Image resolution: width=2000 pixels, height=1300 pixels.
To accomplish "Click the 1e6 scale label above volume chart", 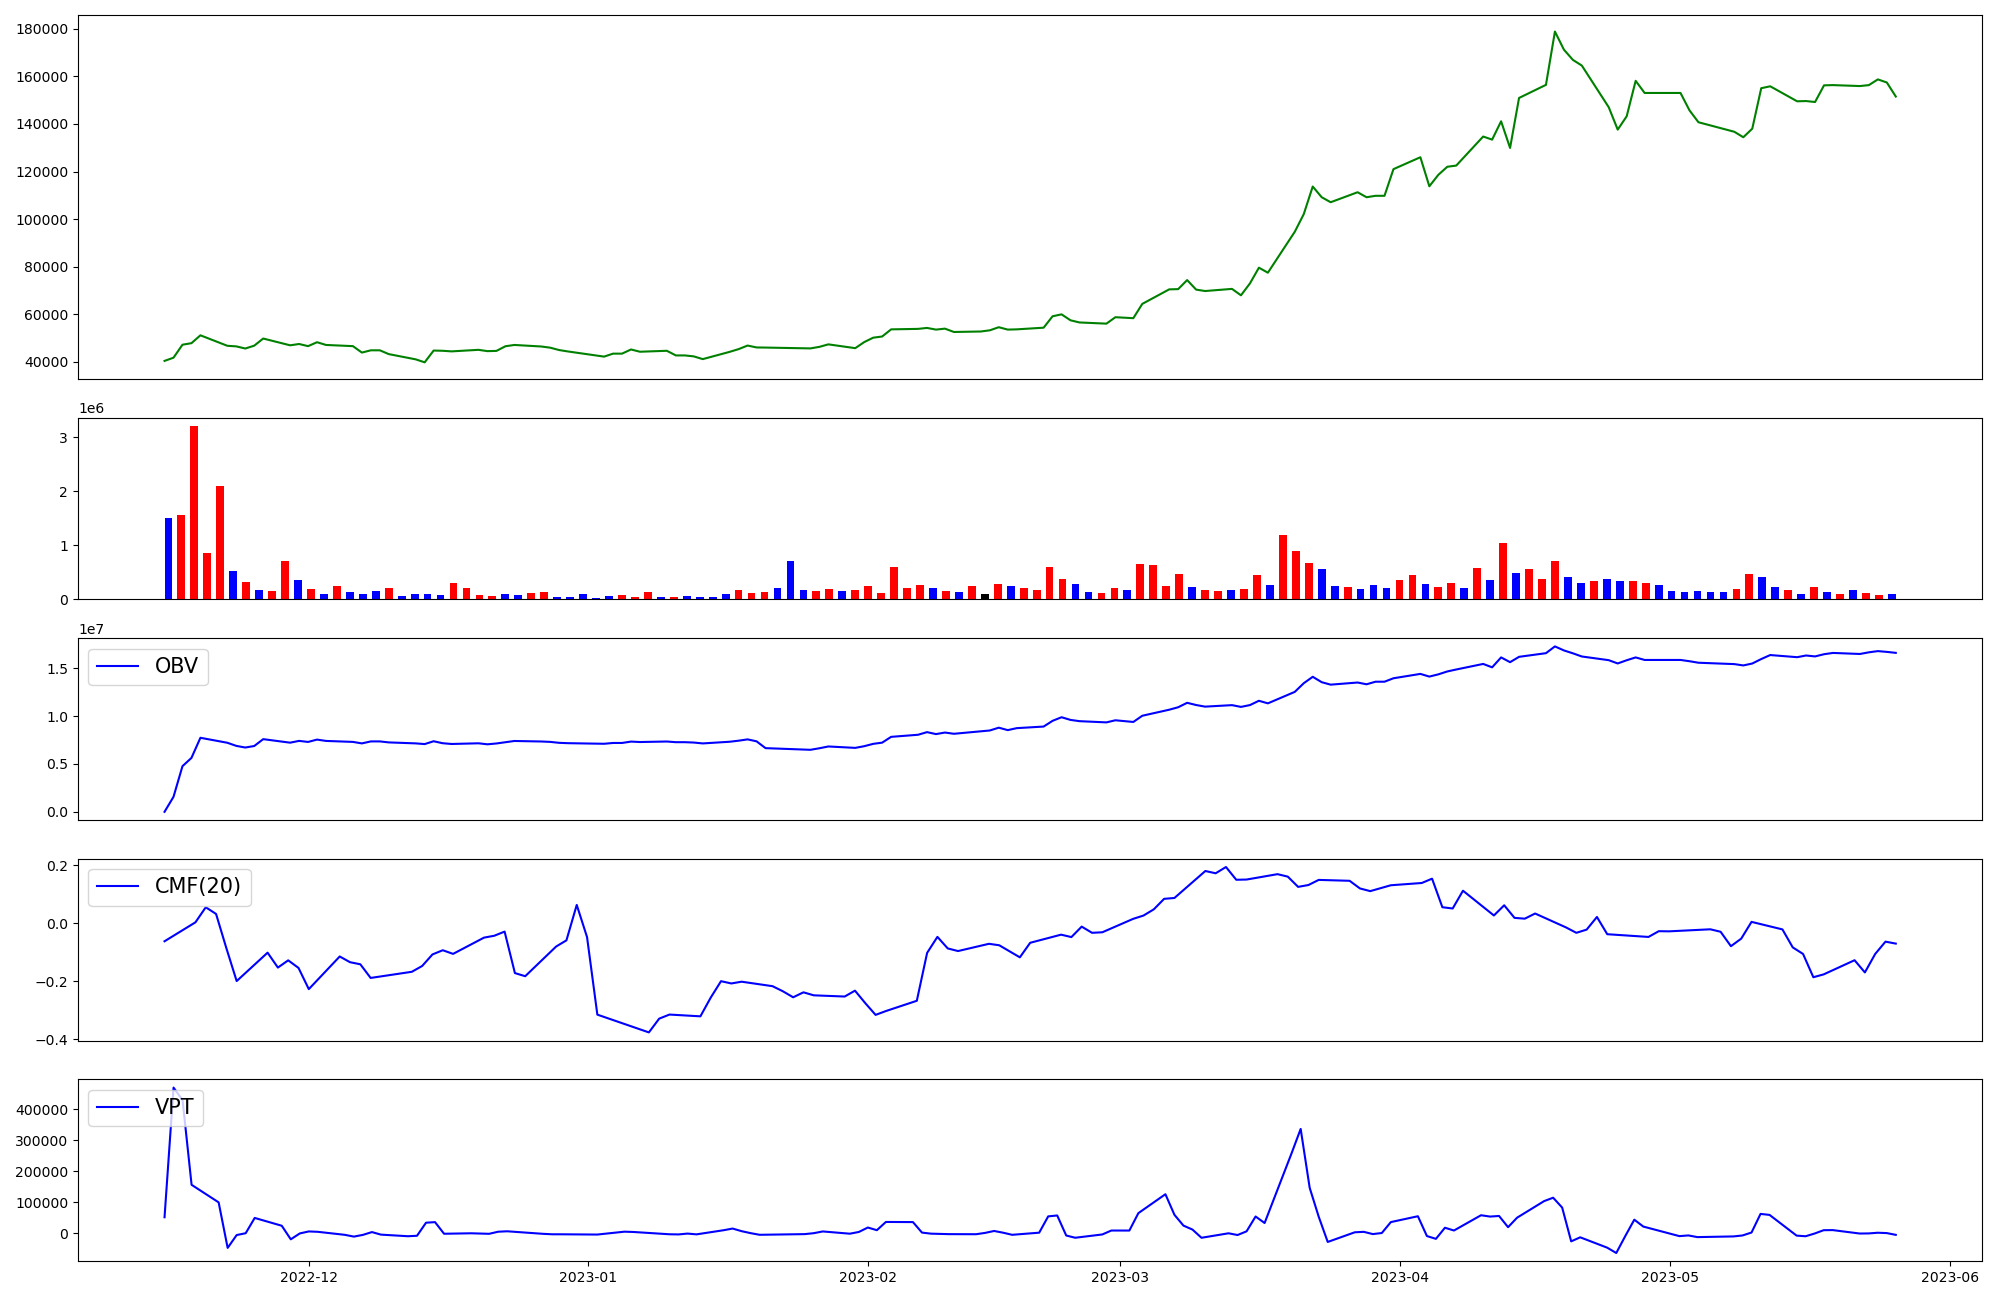I will [x=91, y=409].
